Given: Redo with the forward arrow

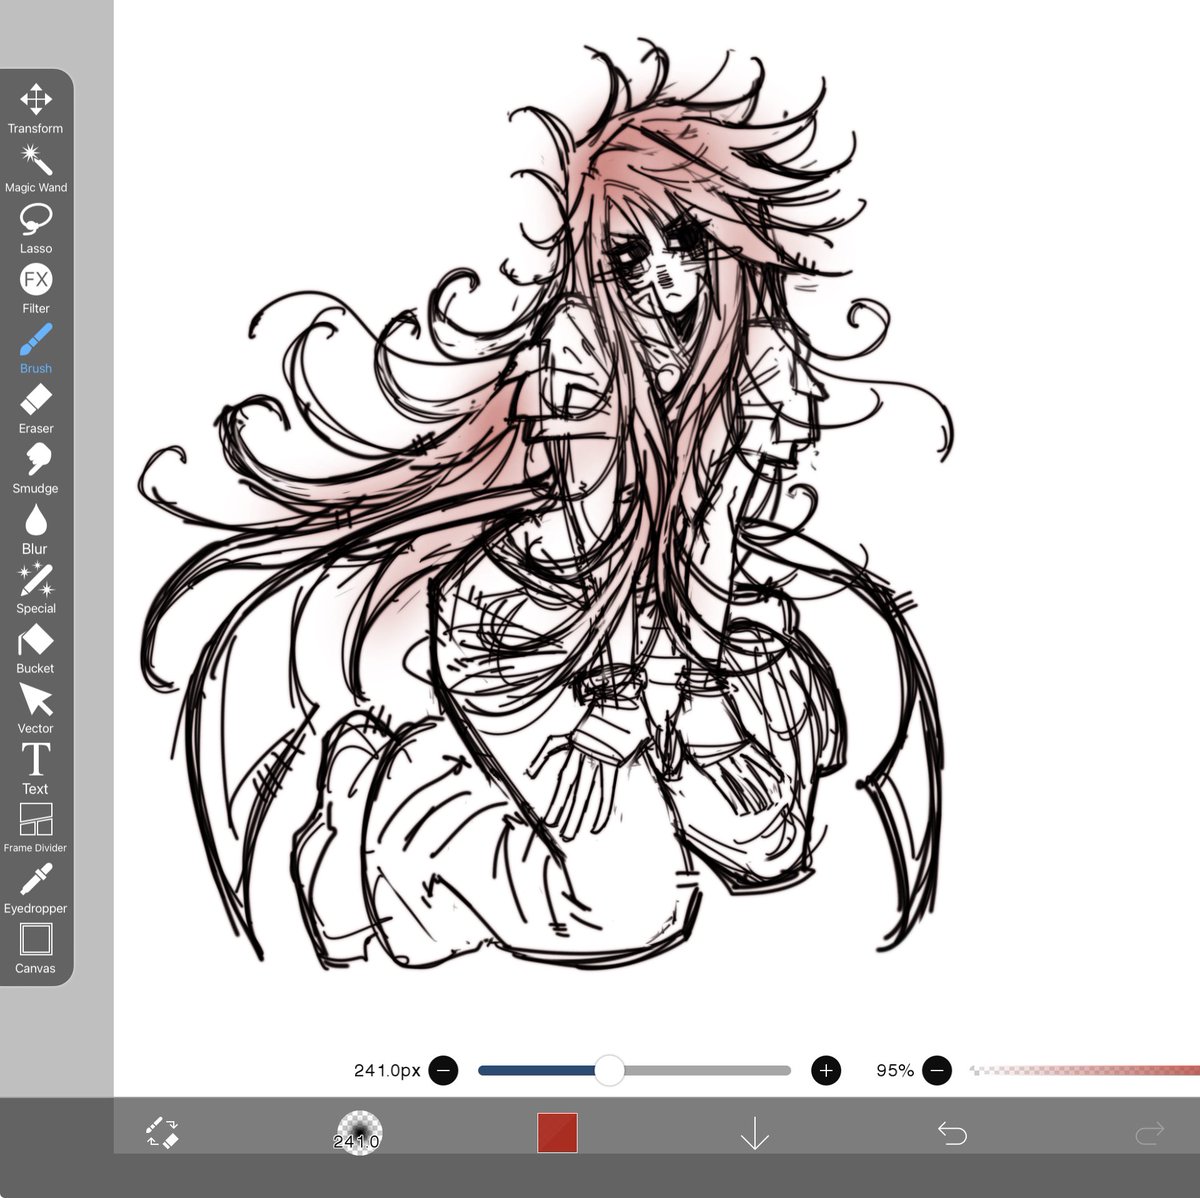Looking at the screenshot, I should pyautogui.click(x=1150, y=1133).
